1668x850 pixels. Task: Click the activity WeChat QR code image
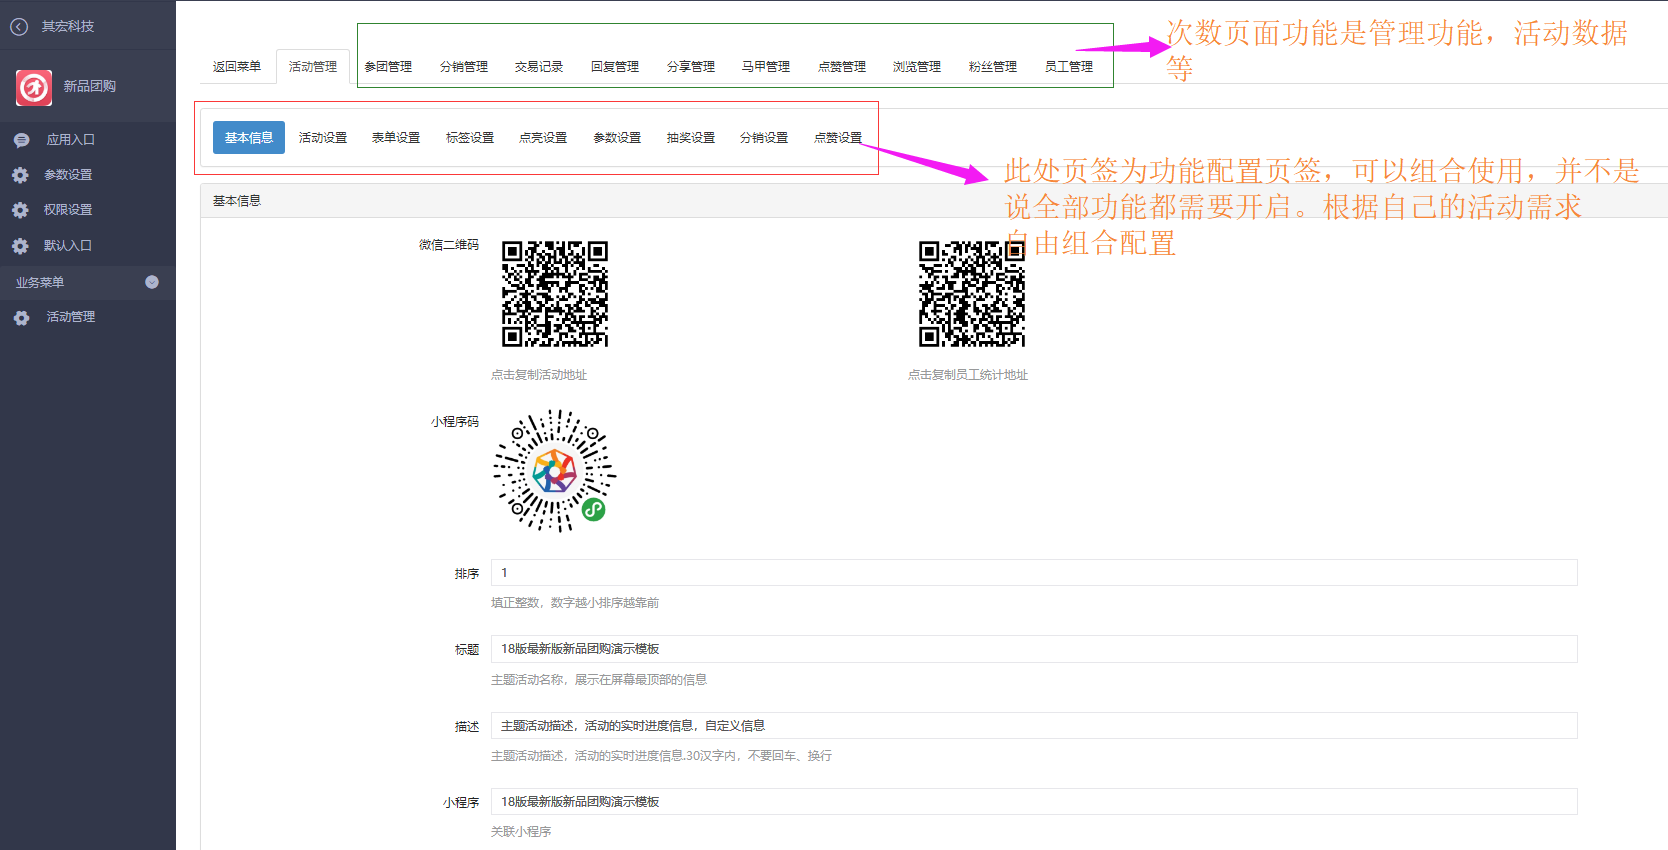tap(555, 294)
